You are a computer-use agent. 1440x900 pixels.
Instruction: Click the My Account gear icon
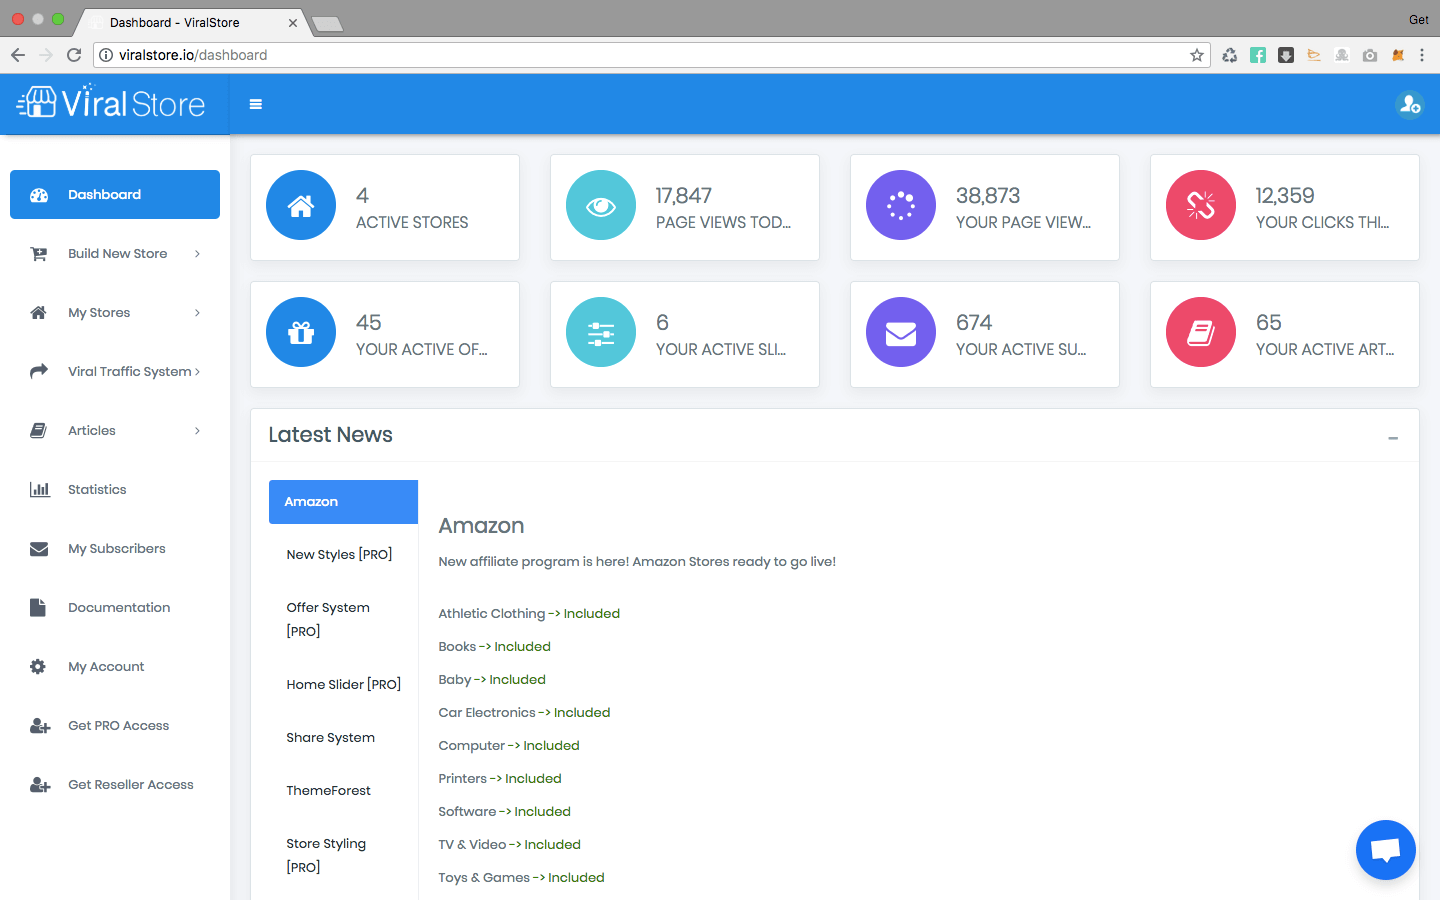coord(38,667)
